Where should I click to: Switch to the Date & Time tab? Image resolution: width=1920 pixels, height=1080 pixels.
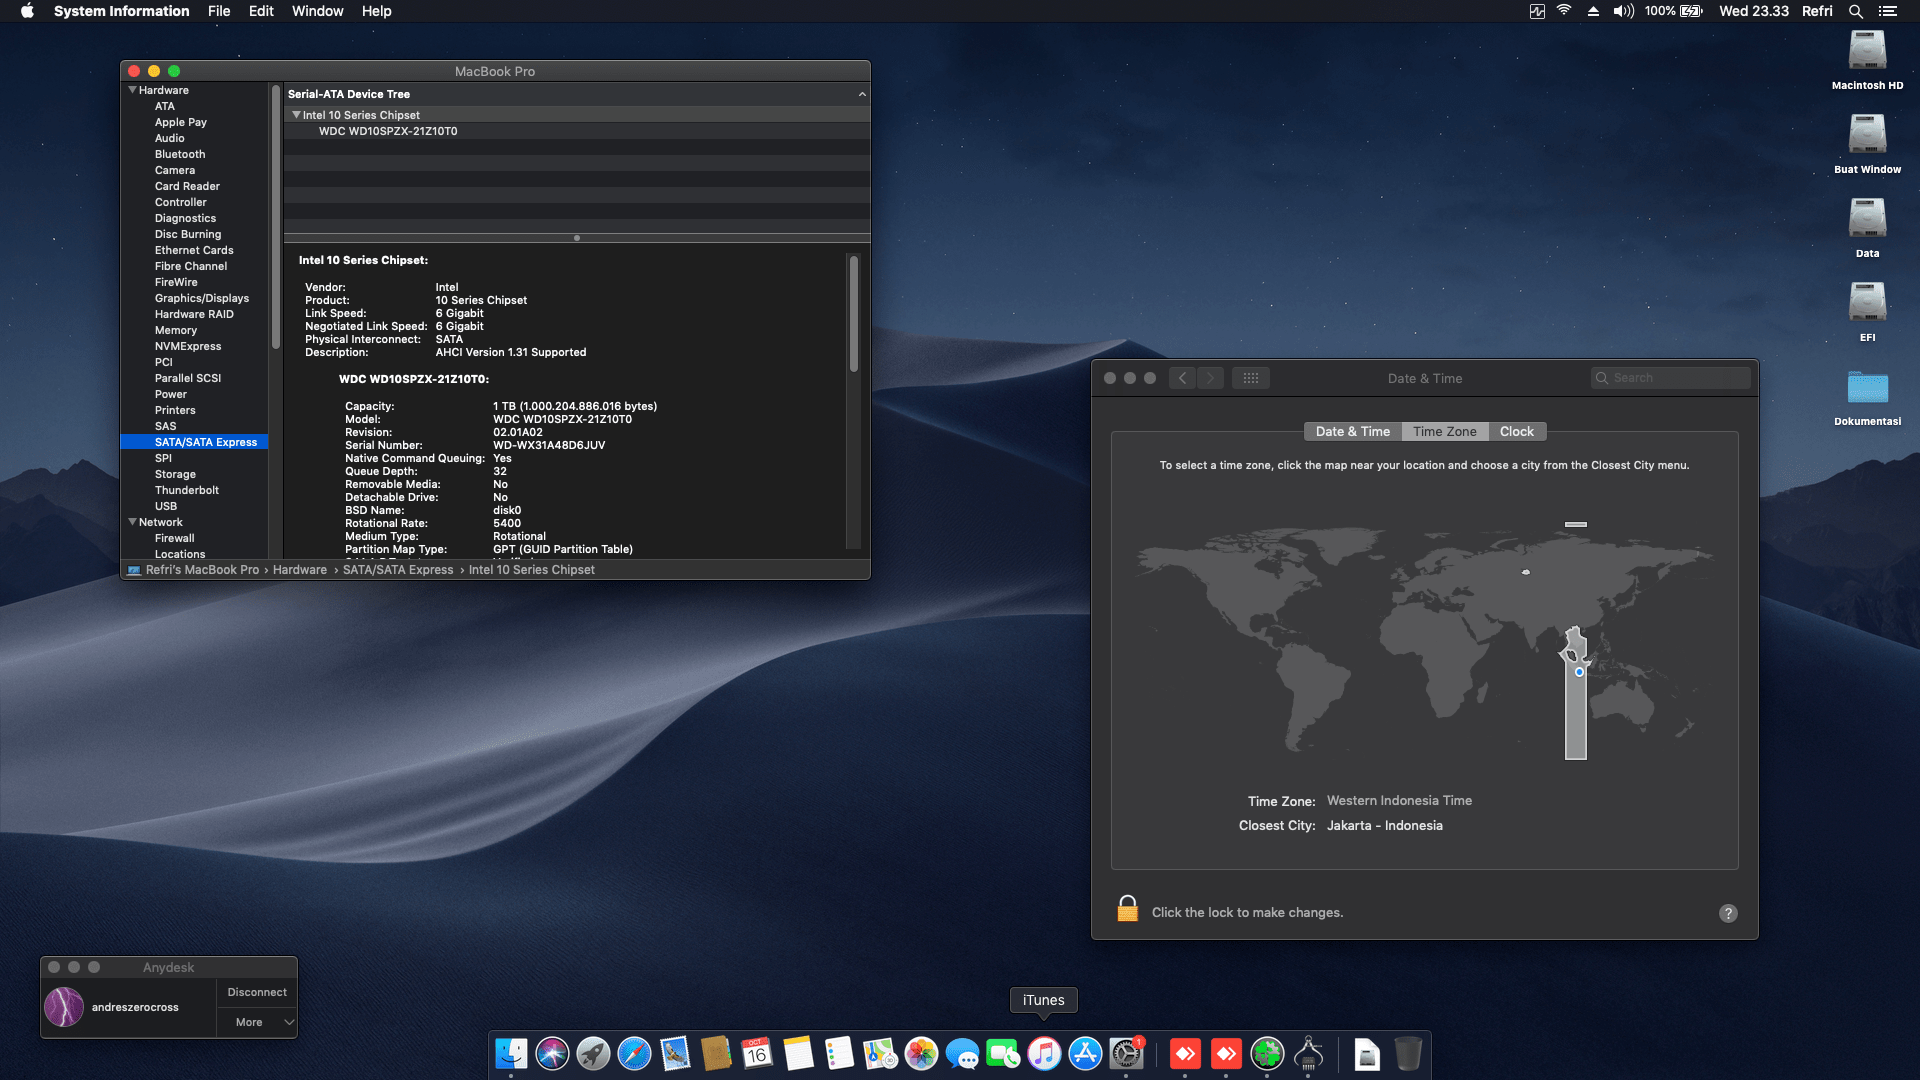[x=1352, y=431]
